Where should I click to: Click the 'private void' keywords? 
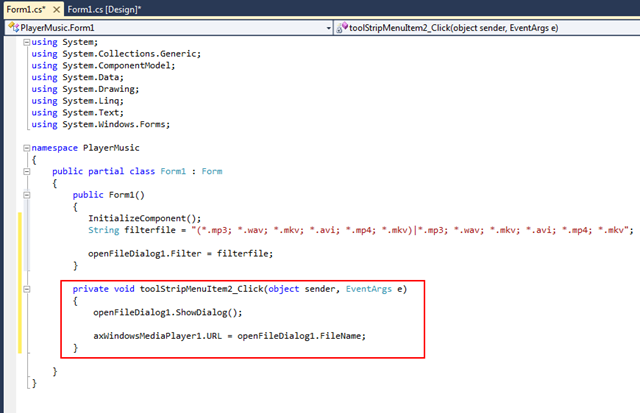[104, 289]
